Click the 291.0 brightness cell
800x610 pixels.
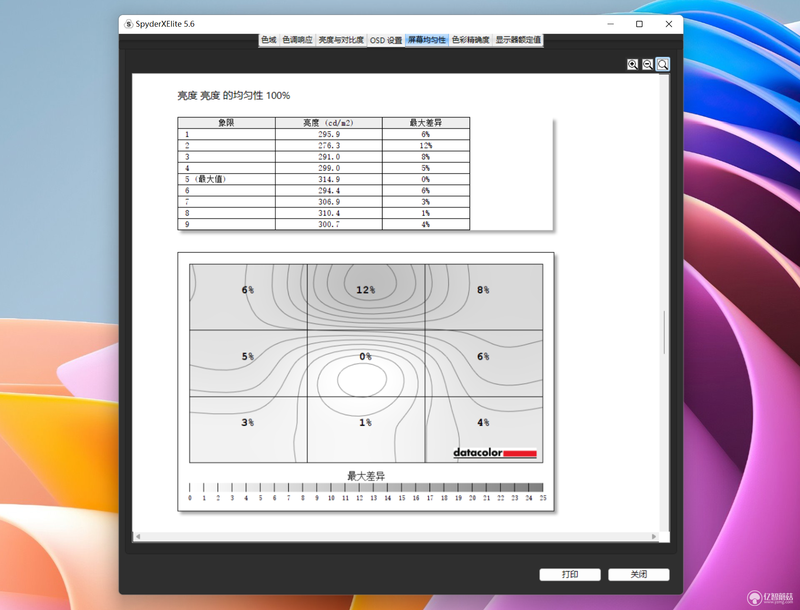(329, 157)
